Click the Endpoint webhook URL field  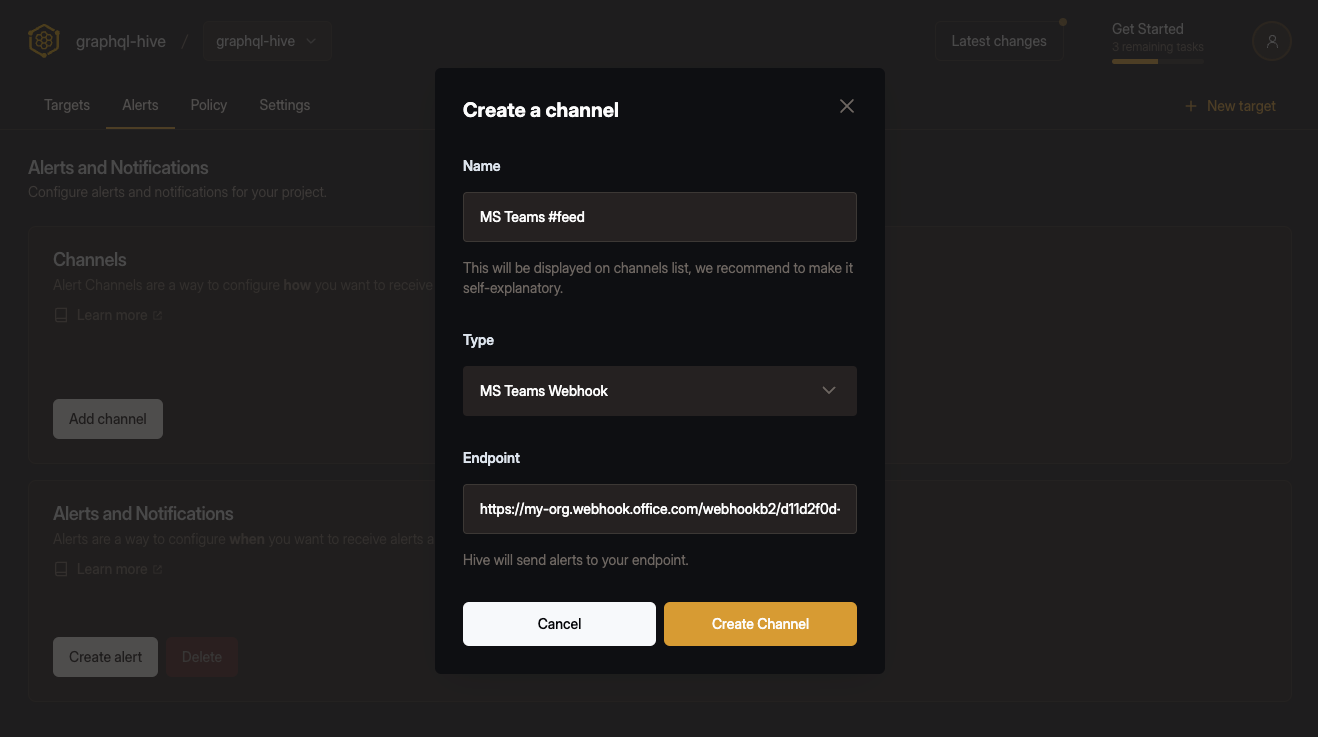(x=659, y=508)
